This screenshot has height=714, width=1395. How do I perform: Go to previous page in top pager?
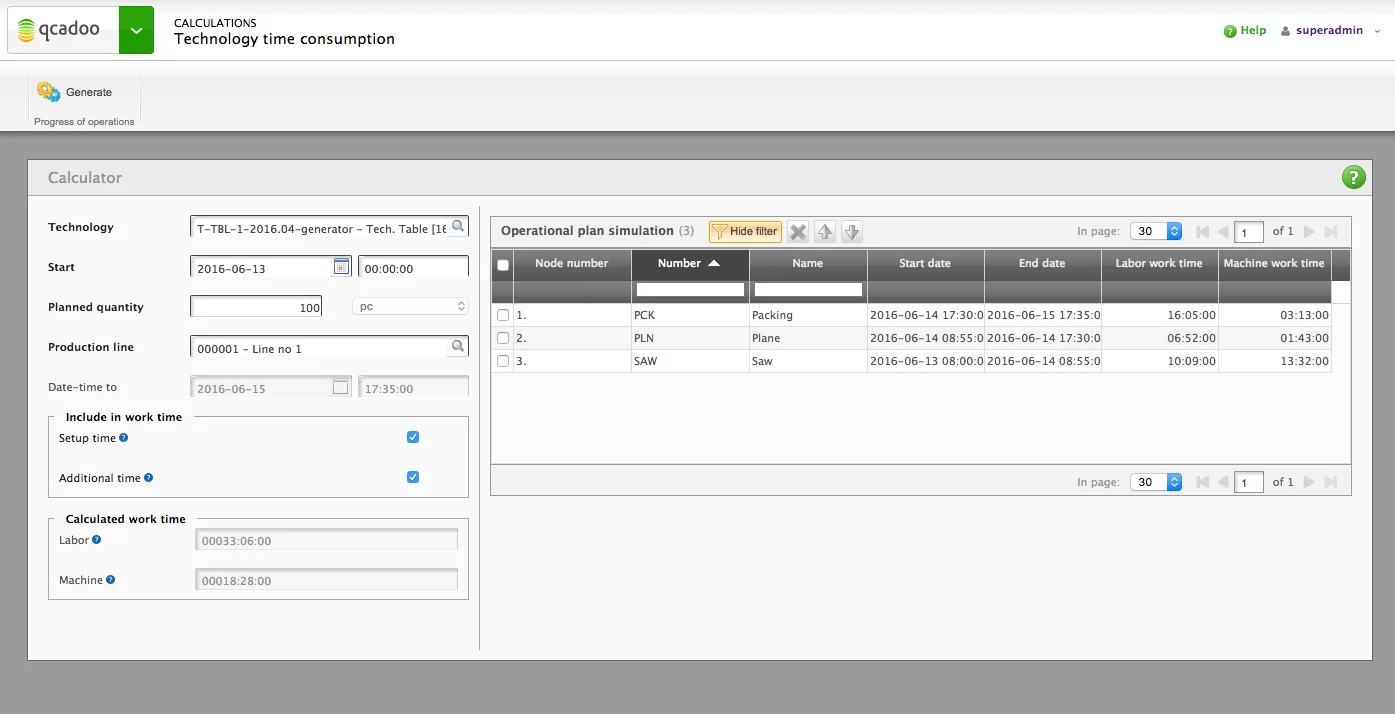pyautogui.click(x=1222, y=232)
